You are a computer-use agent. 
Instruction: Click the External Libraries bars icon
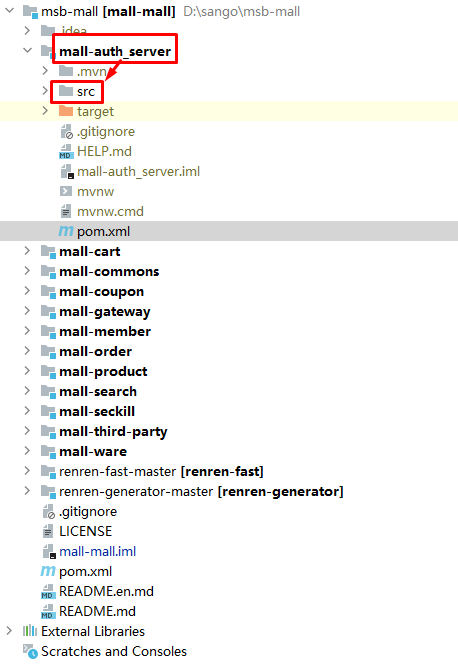click(30, 631)
